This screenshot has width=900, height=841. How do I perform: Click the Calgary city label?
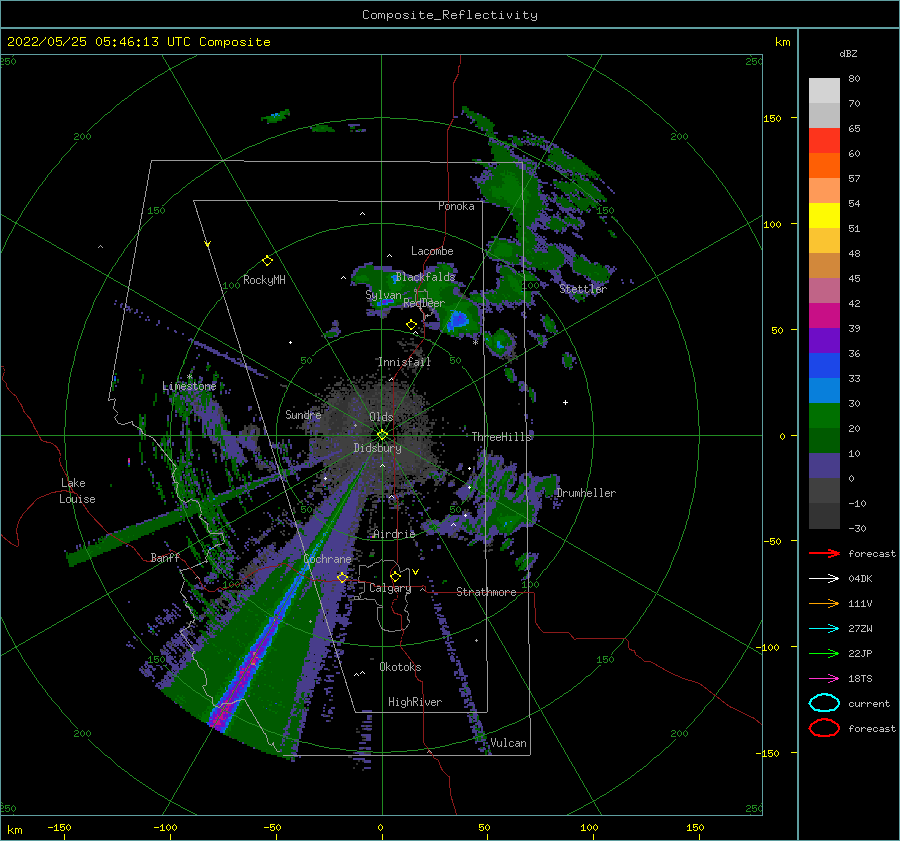390,588
